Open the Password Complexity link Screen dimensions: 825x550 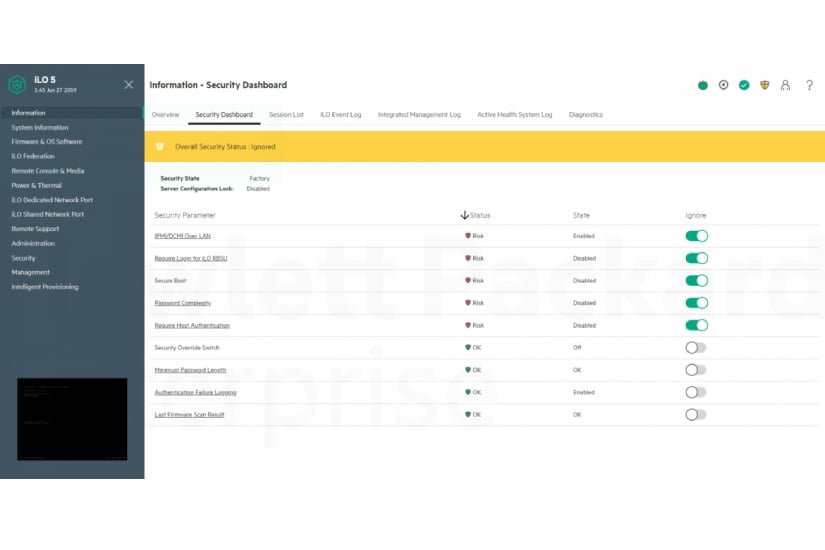183,303
